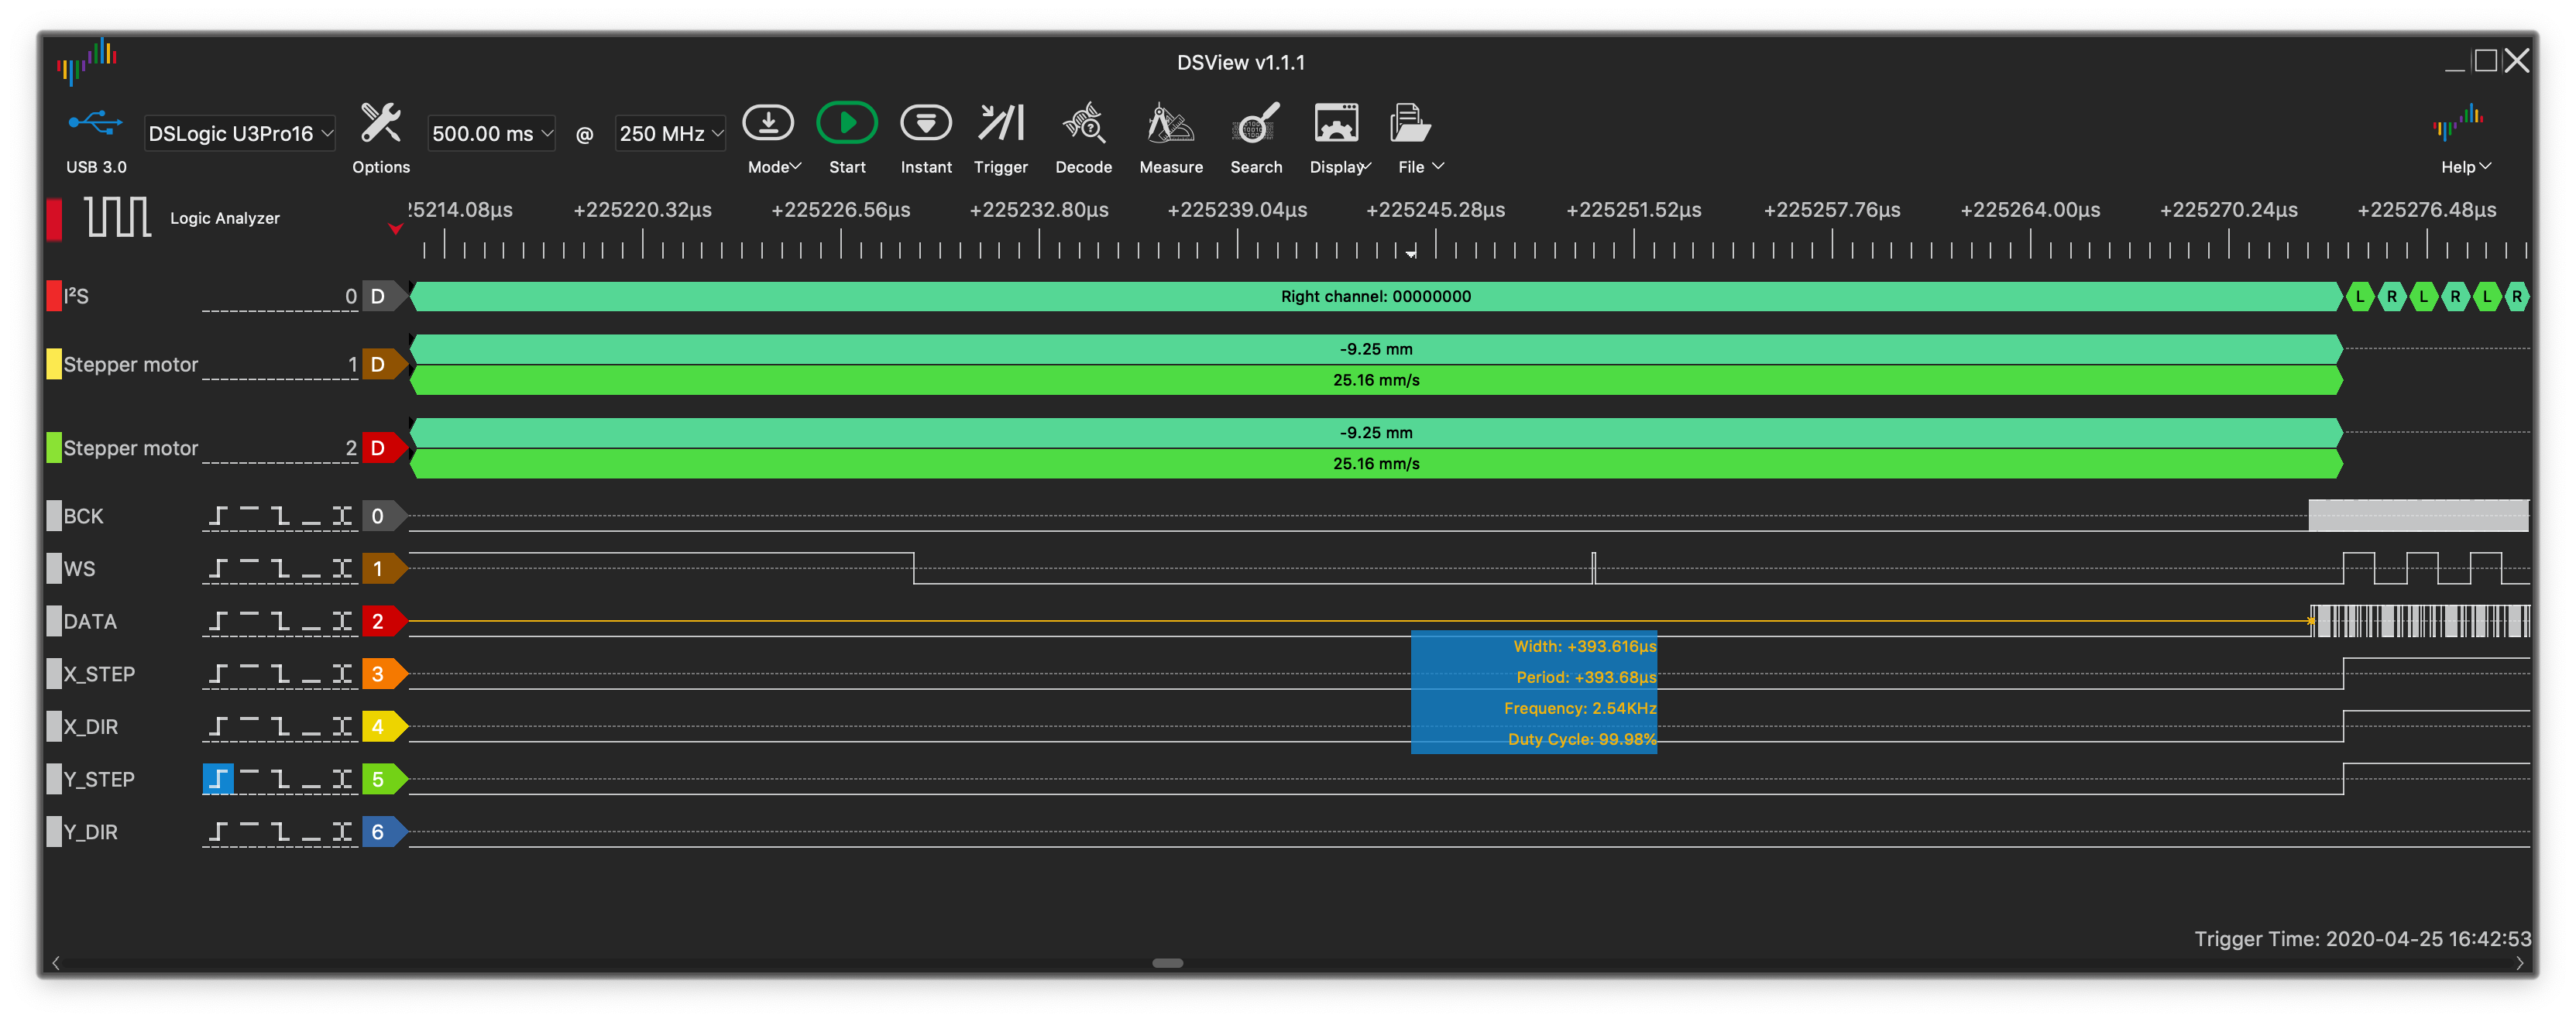Click the USB 3.0 connection icon

click(95, 124)
